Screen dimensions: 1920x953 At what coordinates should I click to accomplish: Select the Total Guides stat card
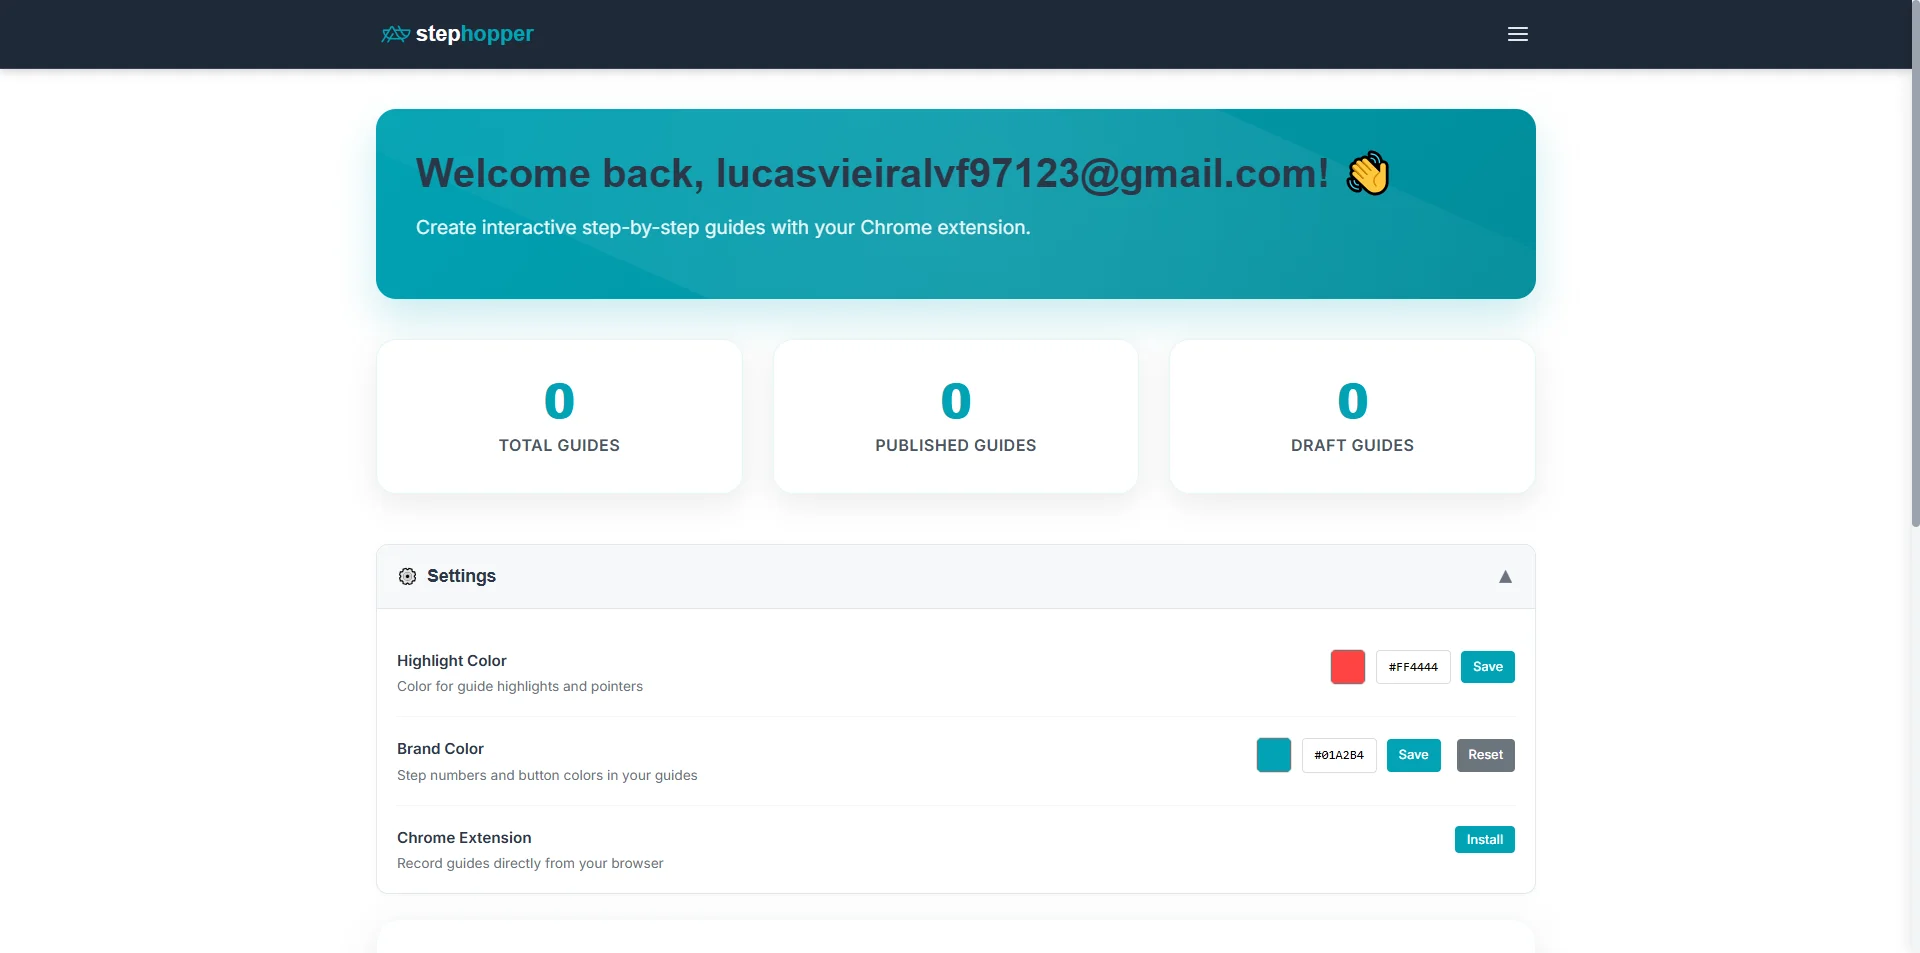[558, 416]
